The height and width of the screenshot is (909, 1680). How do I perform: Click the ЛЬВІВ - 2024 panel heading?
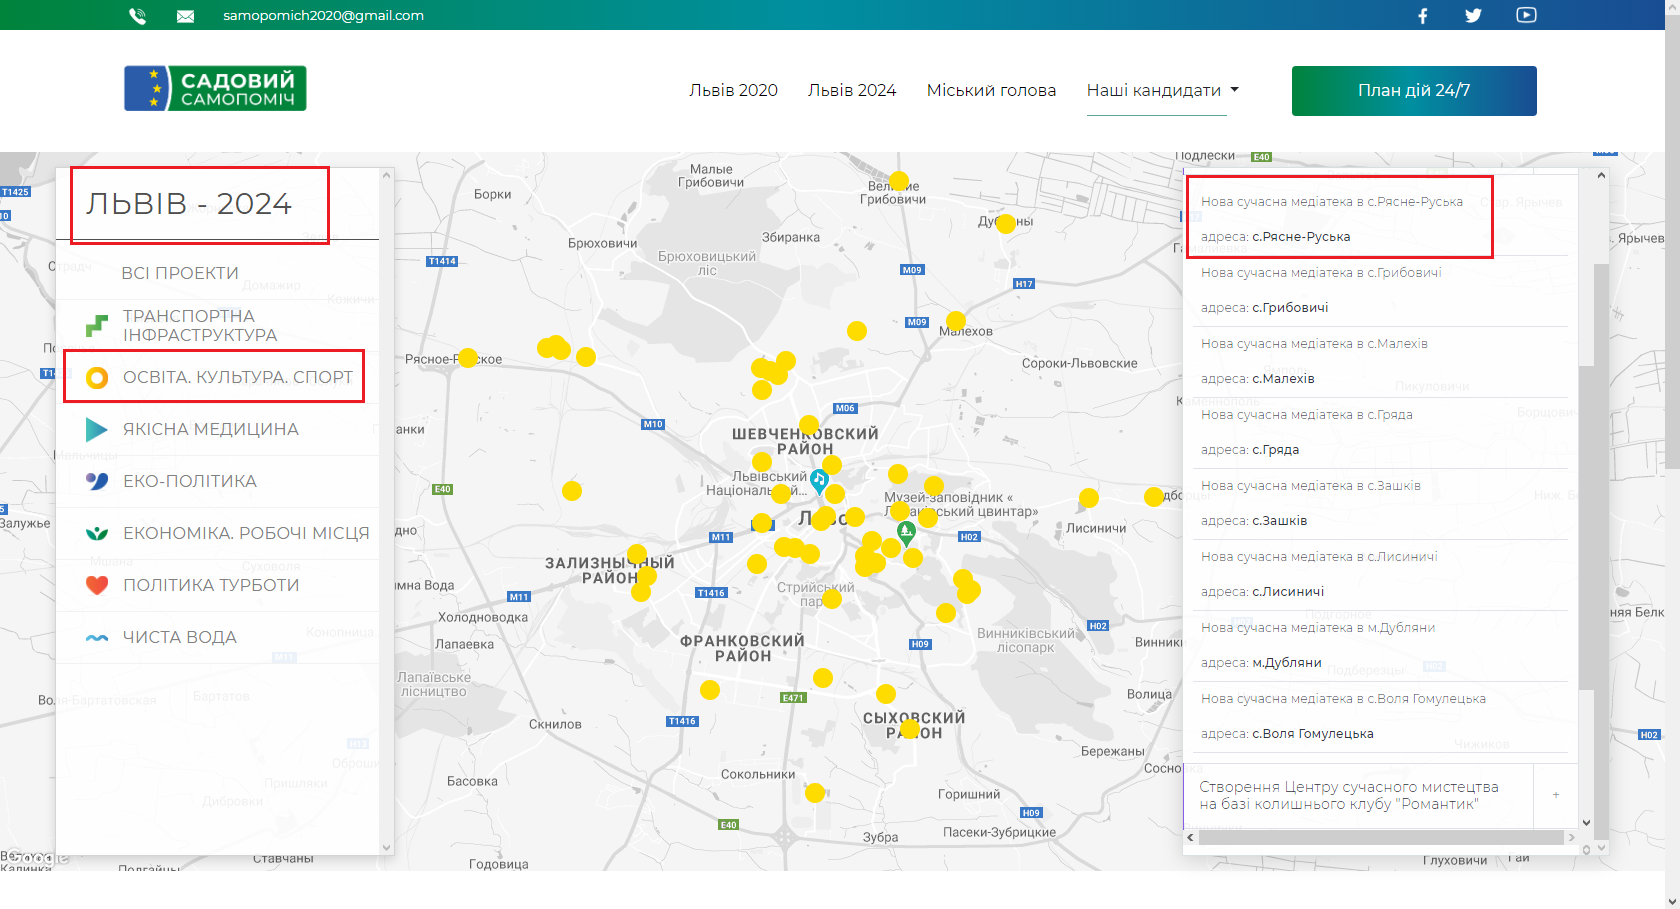pyautogui.click(x=189, y=204)
